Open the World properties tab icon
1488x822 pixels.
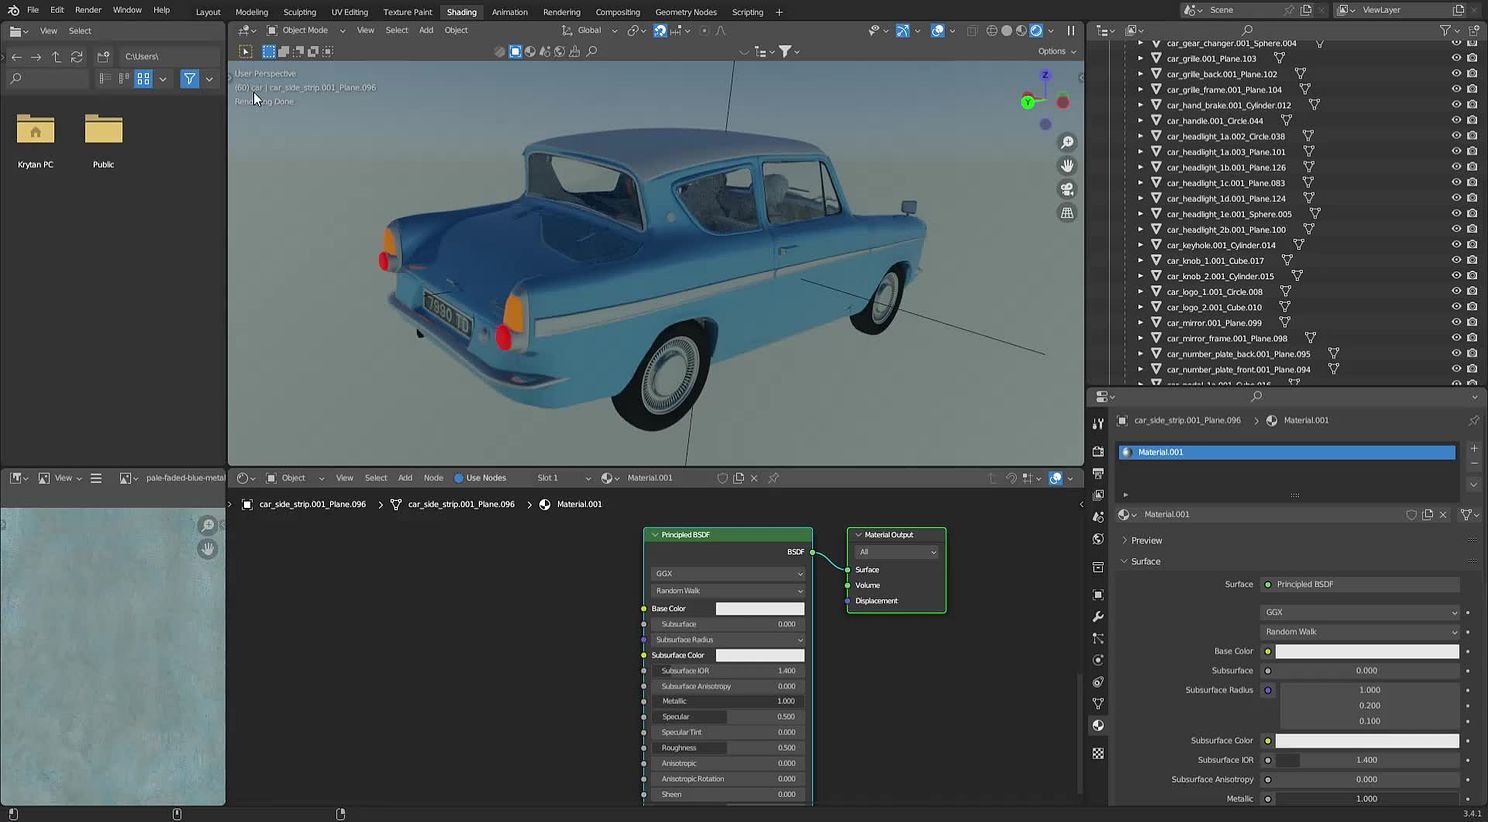1098,539
